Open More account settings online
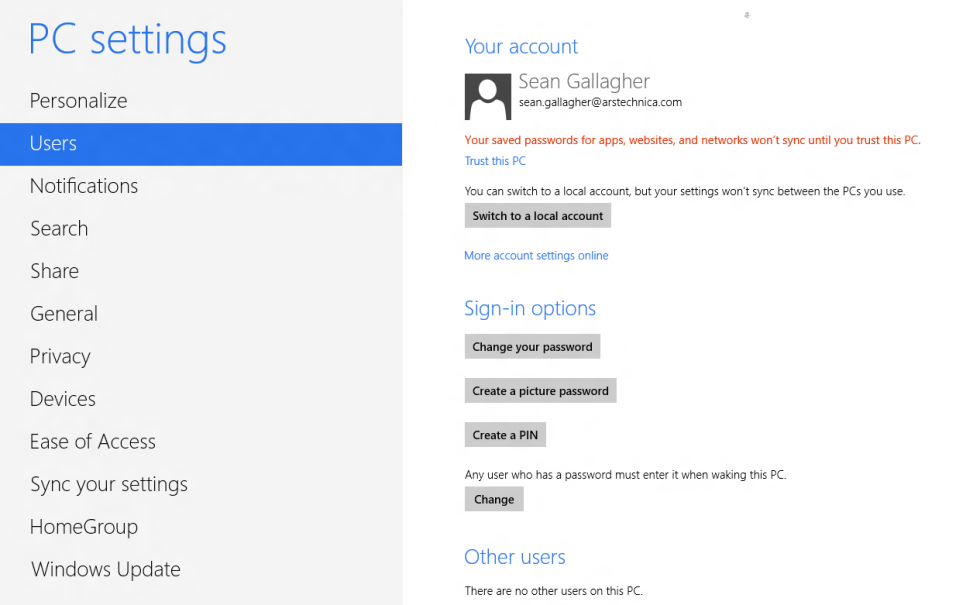This screenshot has width=980, height=605. [536, 255]
